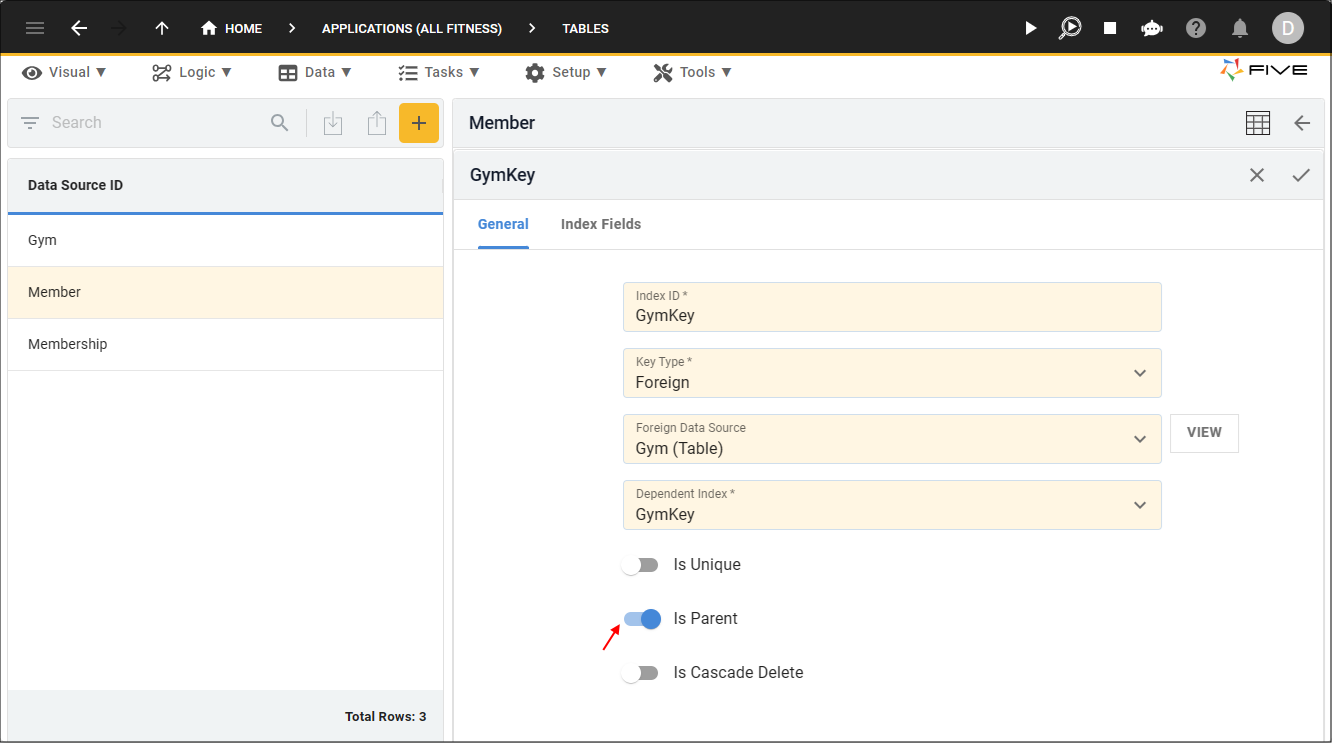Open the hamburger menu

(x=35, y=28)
